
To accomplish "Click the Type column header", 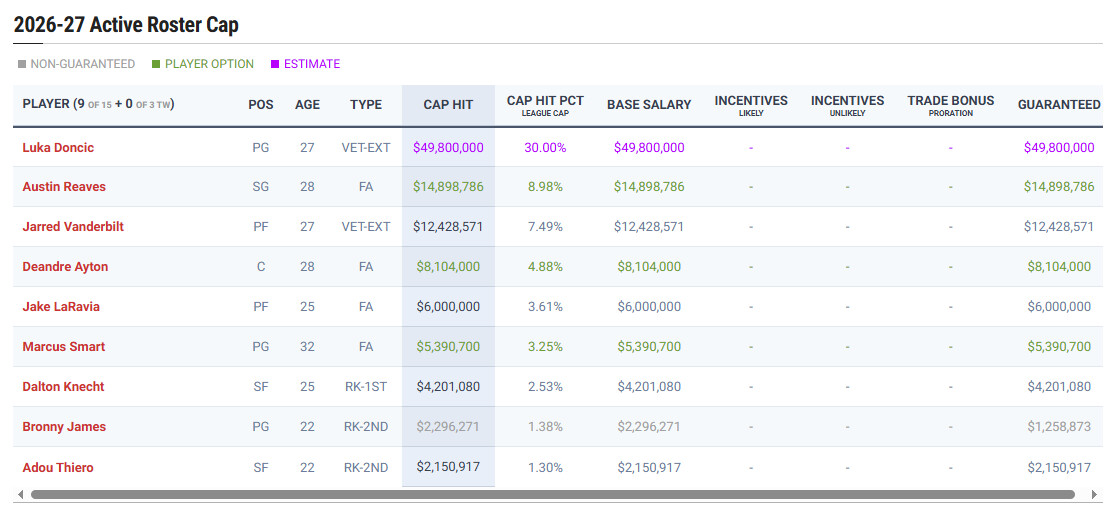I will [366, 105].
